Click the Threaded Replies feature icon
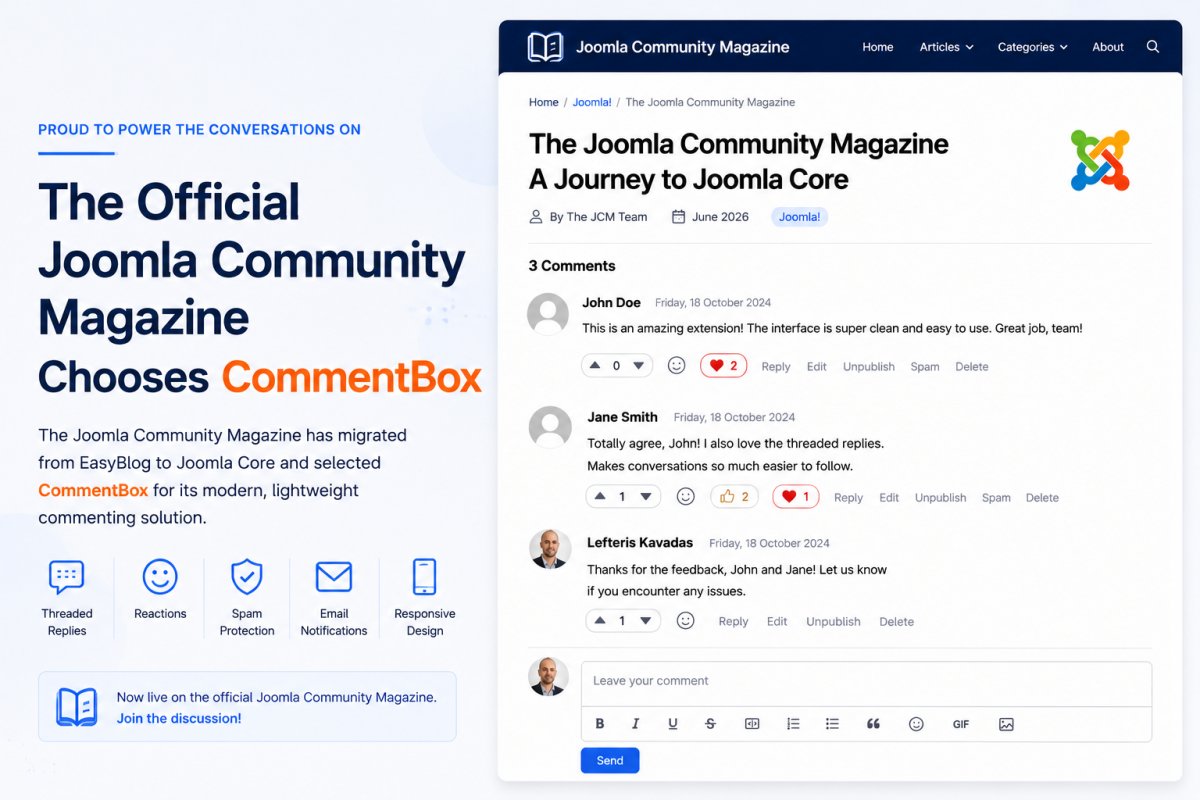 tap(66, 577)
